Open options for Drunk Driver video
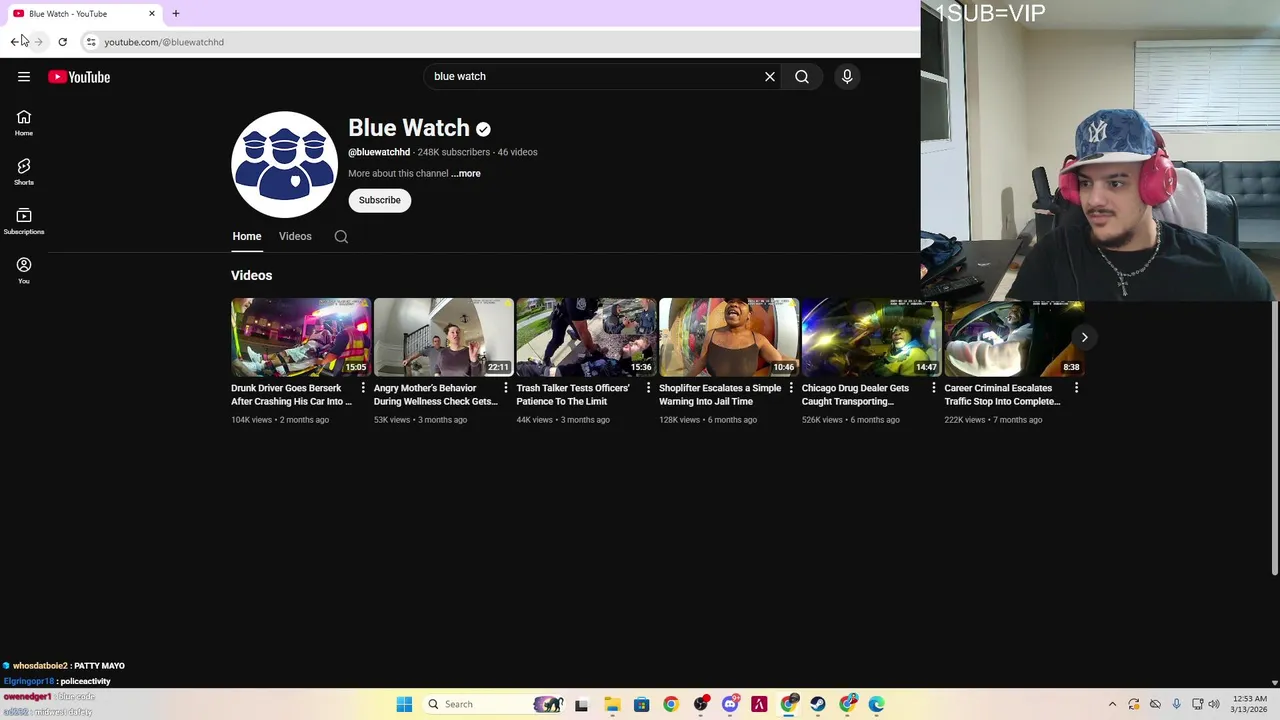The width and height of the screenshot is (1280, 720). tap(363, 388)
